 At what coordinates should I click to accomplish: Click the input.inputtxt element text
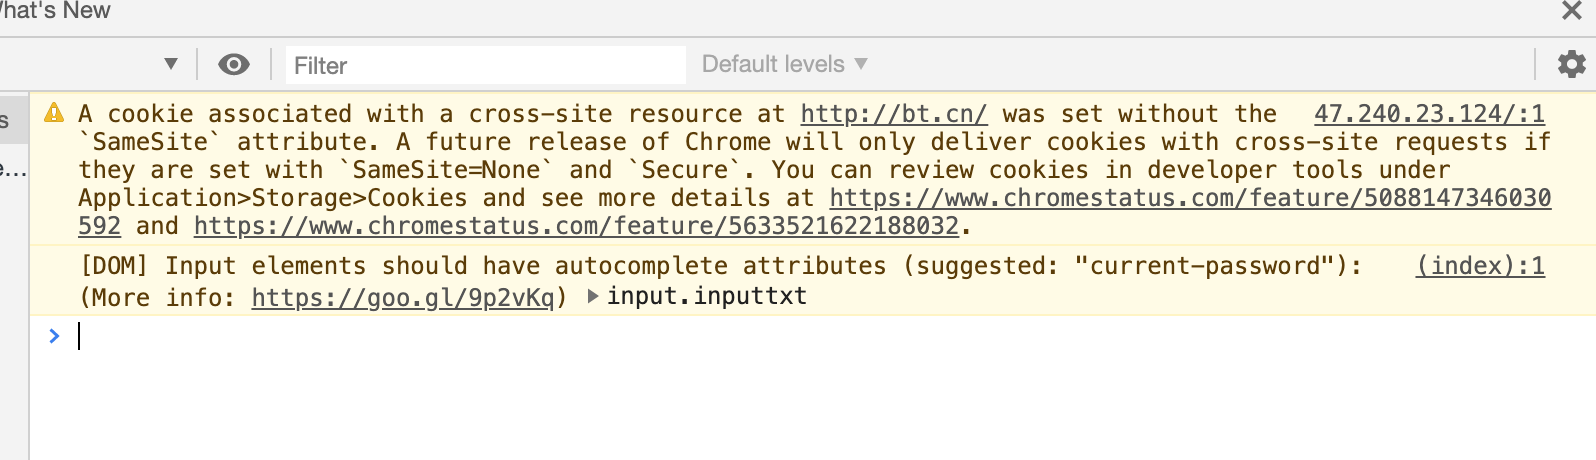click(x=706, y=296)
